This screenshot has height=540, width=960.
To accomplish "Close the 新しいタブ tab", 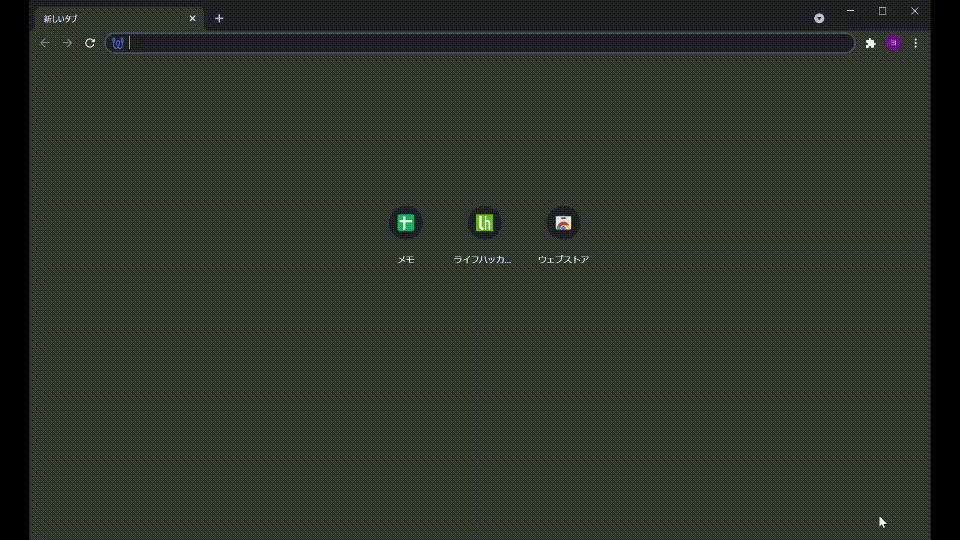I will pos(192,18).
